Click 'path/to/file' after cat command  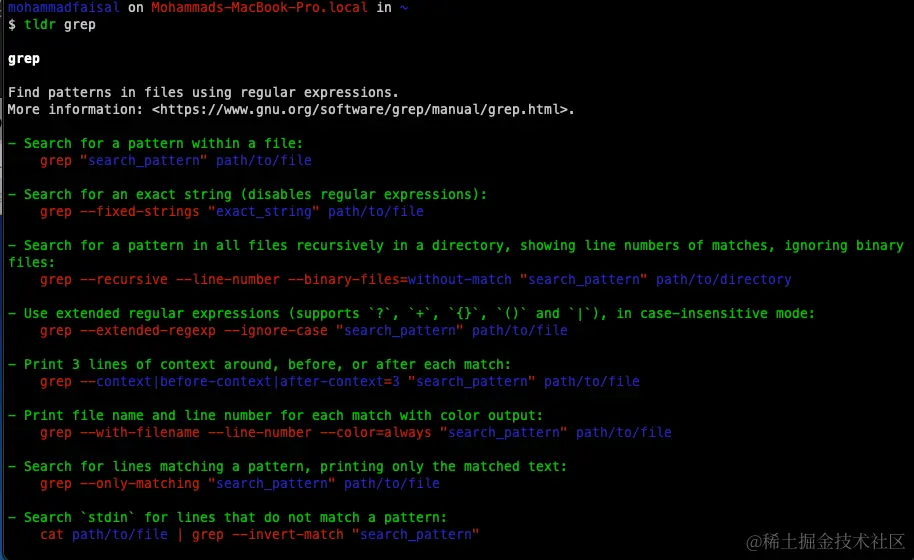point(119,534)
